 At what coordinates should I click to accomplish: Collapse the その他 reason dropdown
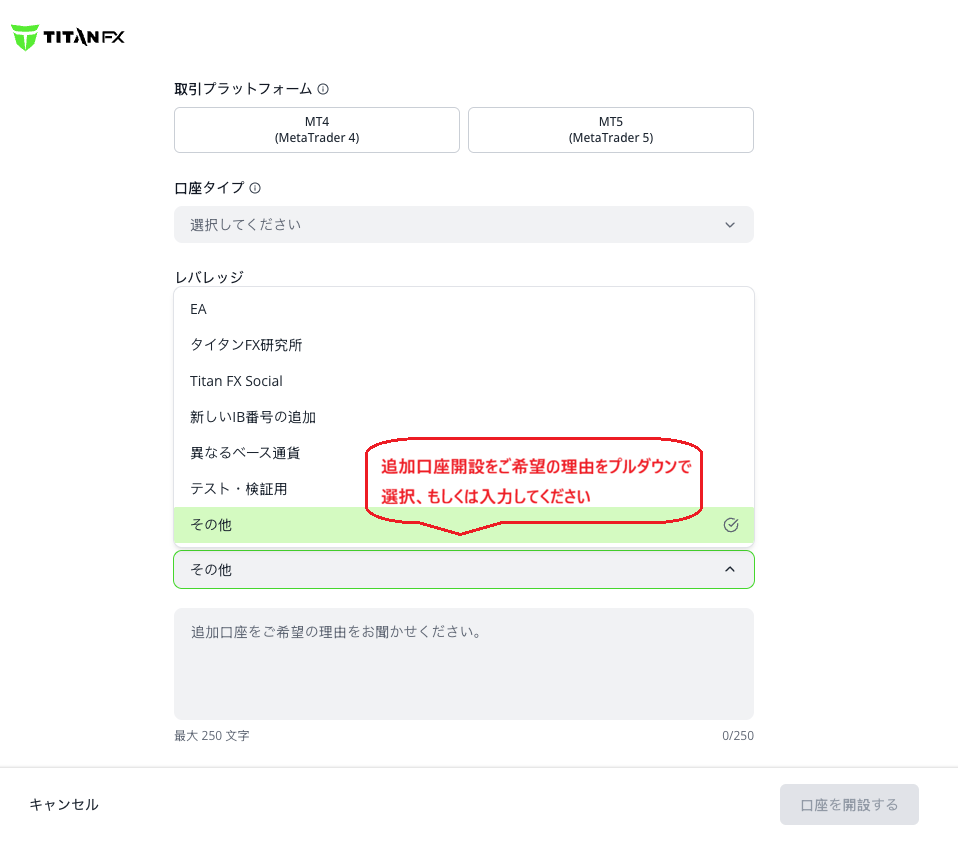(x=464, y=569)
